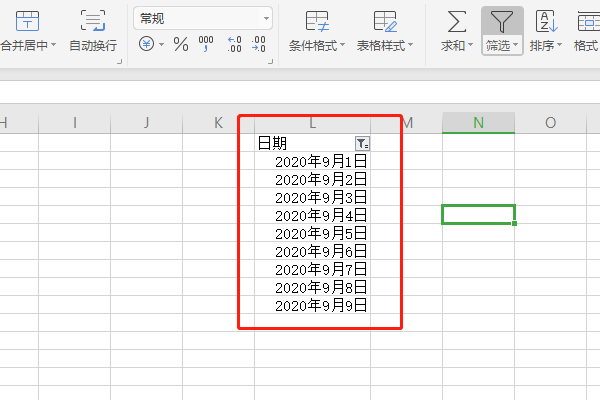Select column O header
The image size is (600, 400).
tap(550, 123)
